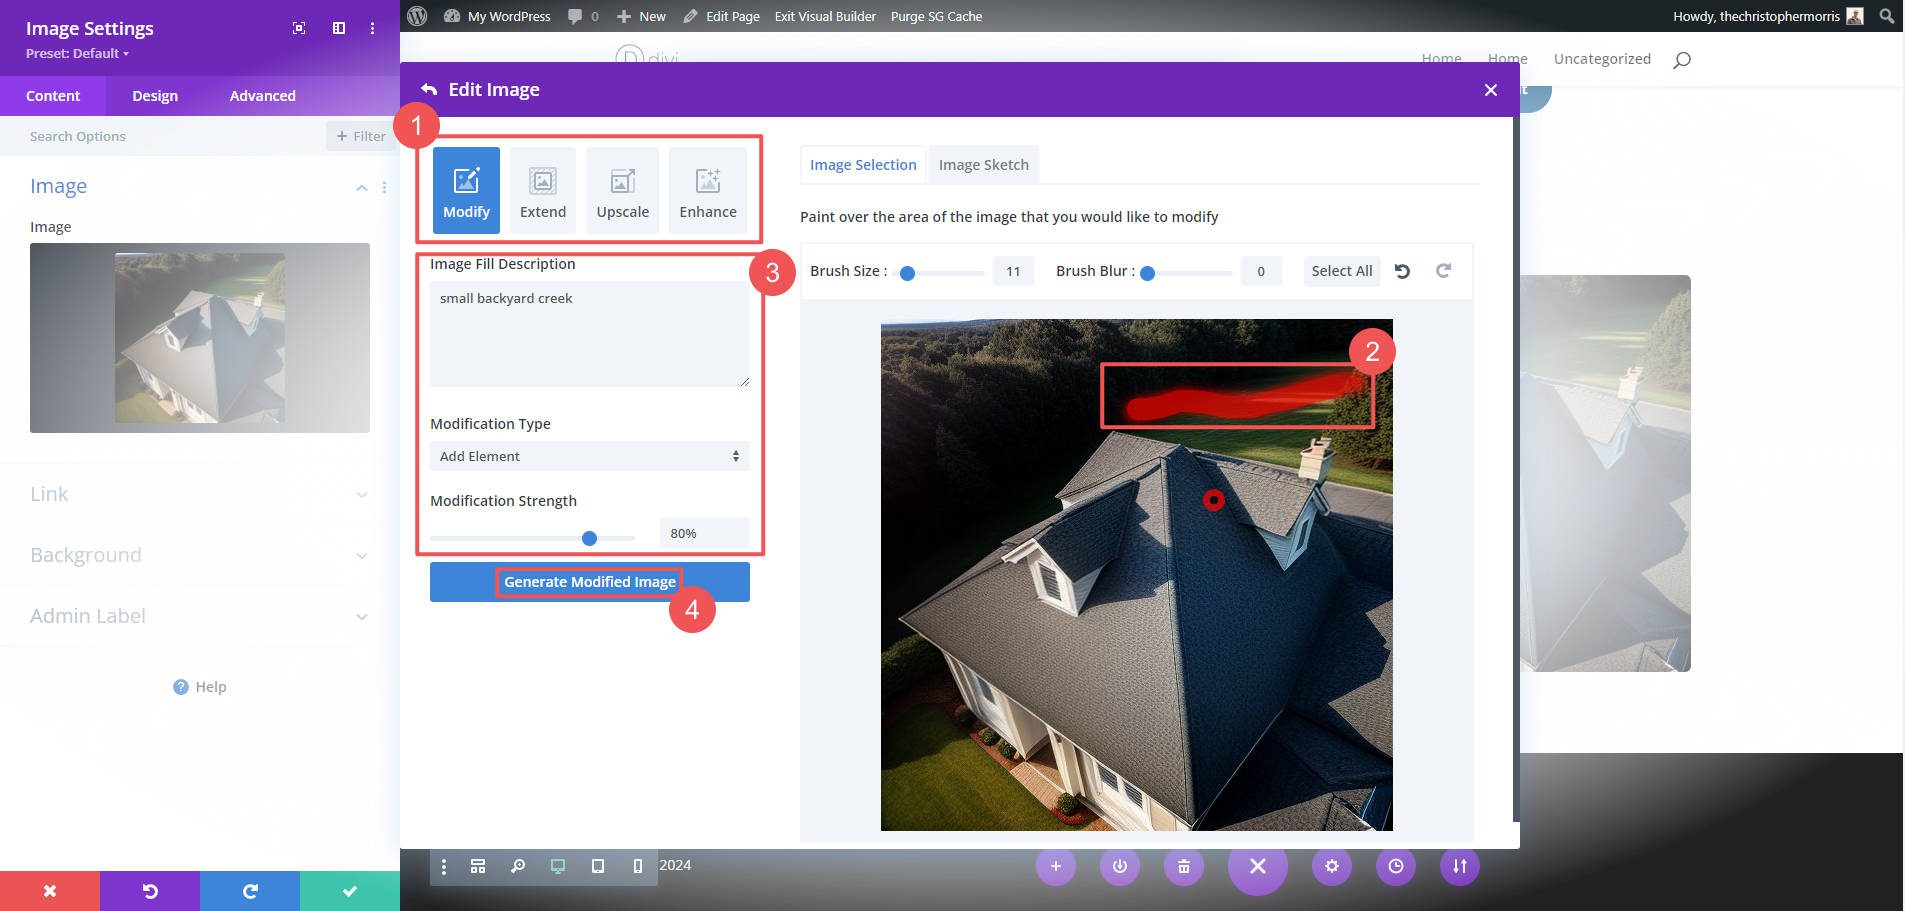
Task: Collapse the Image section
Action: 362,186
